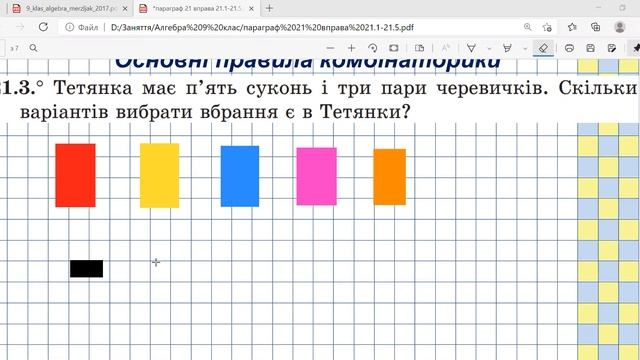Search within the PDF document
Screen dimensions: 640x360
click(33, 48)
